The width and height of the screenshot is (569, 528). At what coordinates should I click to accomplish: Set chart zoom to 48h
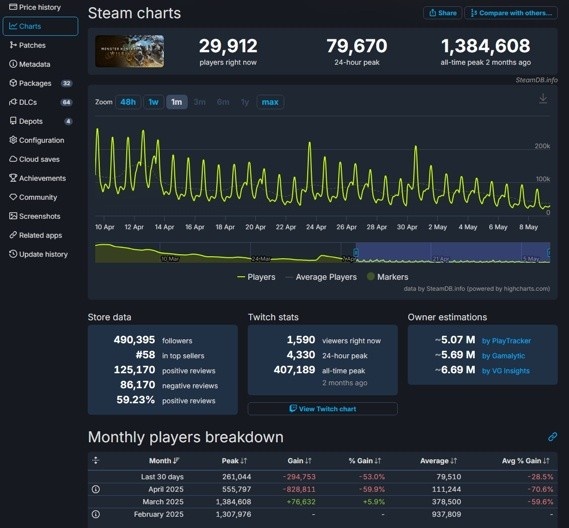click(128, 102)
